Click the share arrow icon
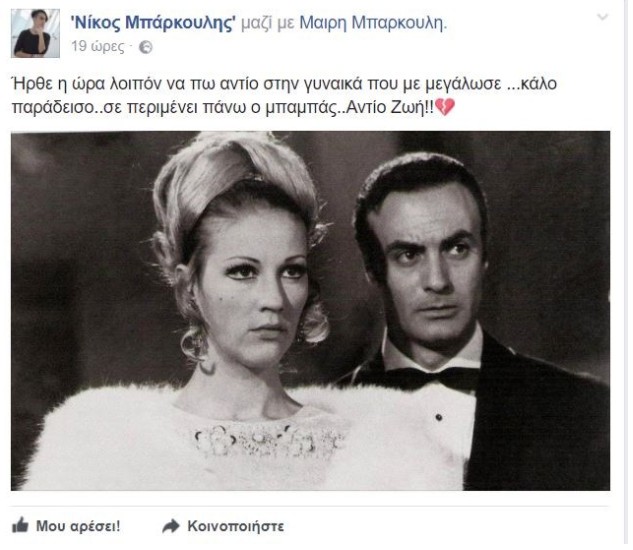 pyautogui.click(x=170, y=526)
